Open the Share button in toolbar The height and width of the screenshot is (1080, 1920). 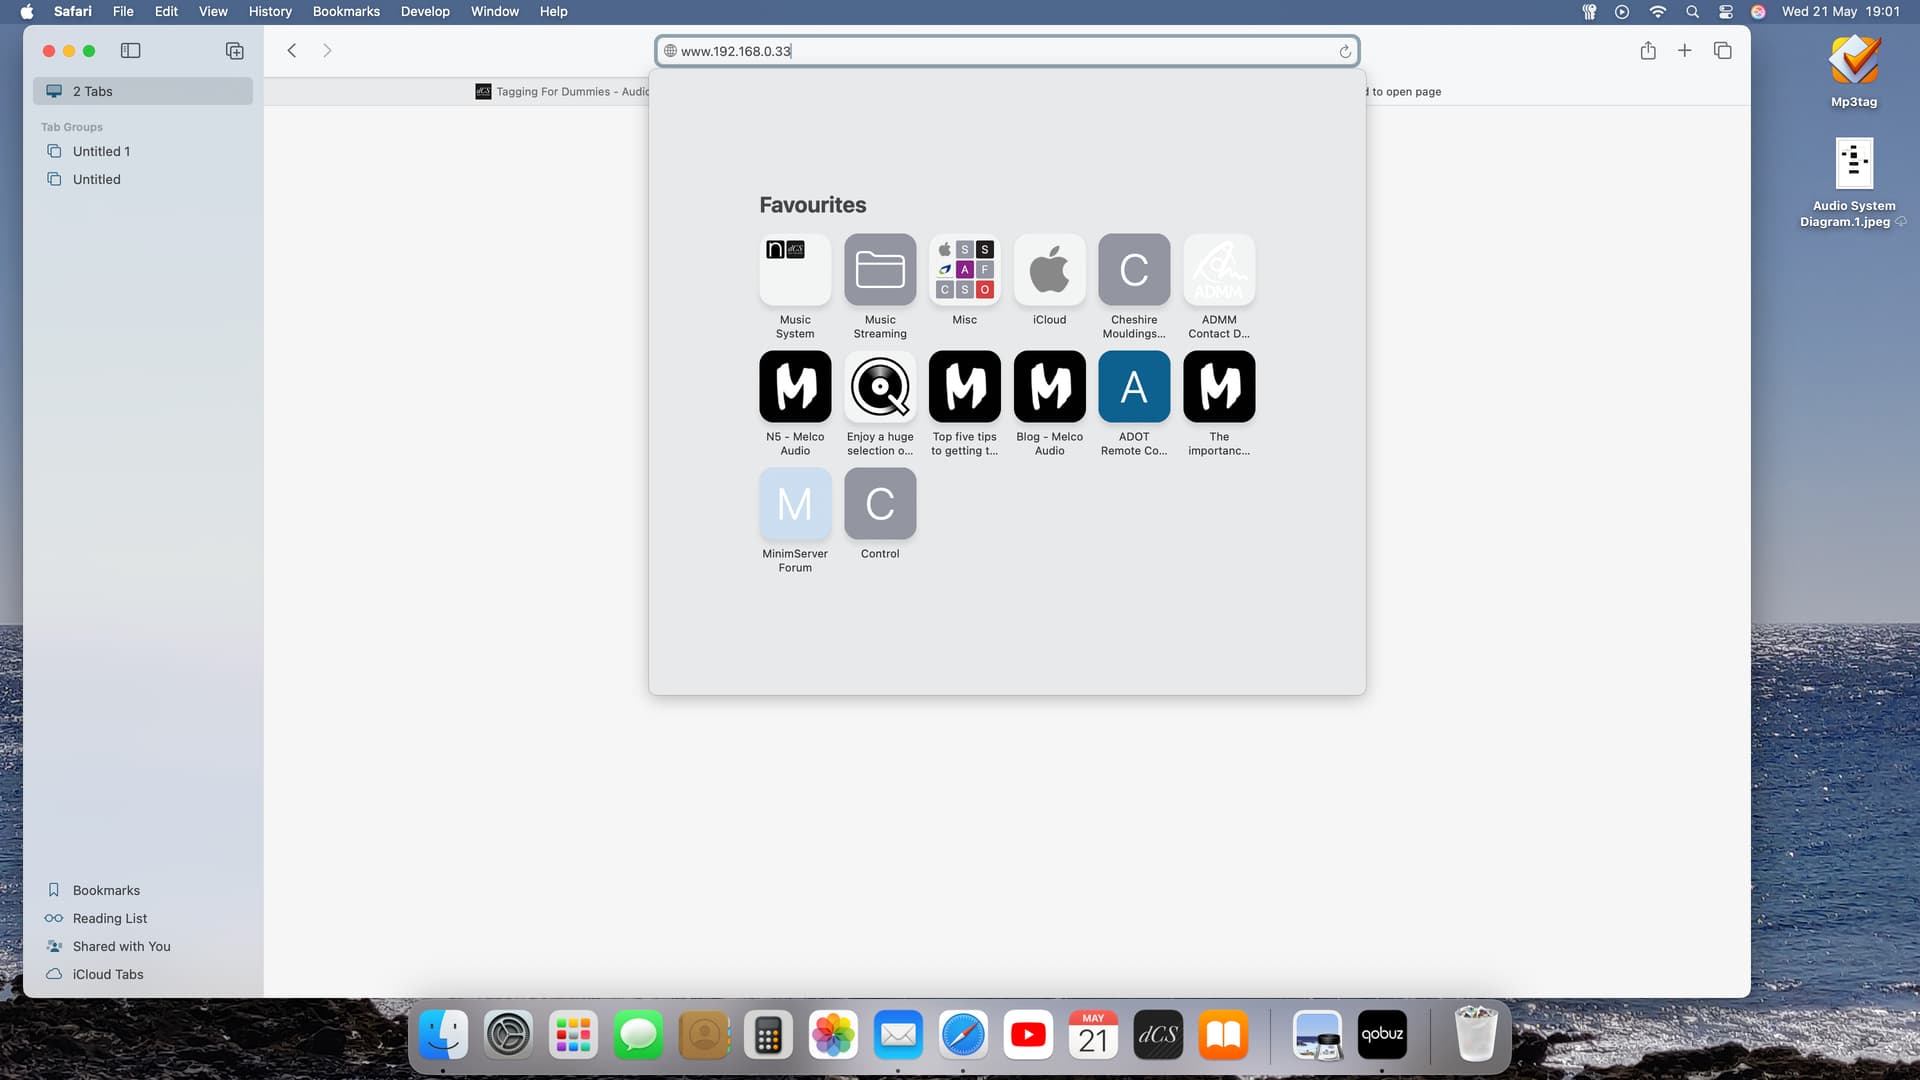click(1648, 51)
